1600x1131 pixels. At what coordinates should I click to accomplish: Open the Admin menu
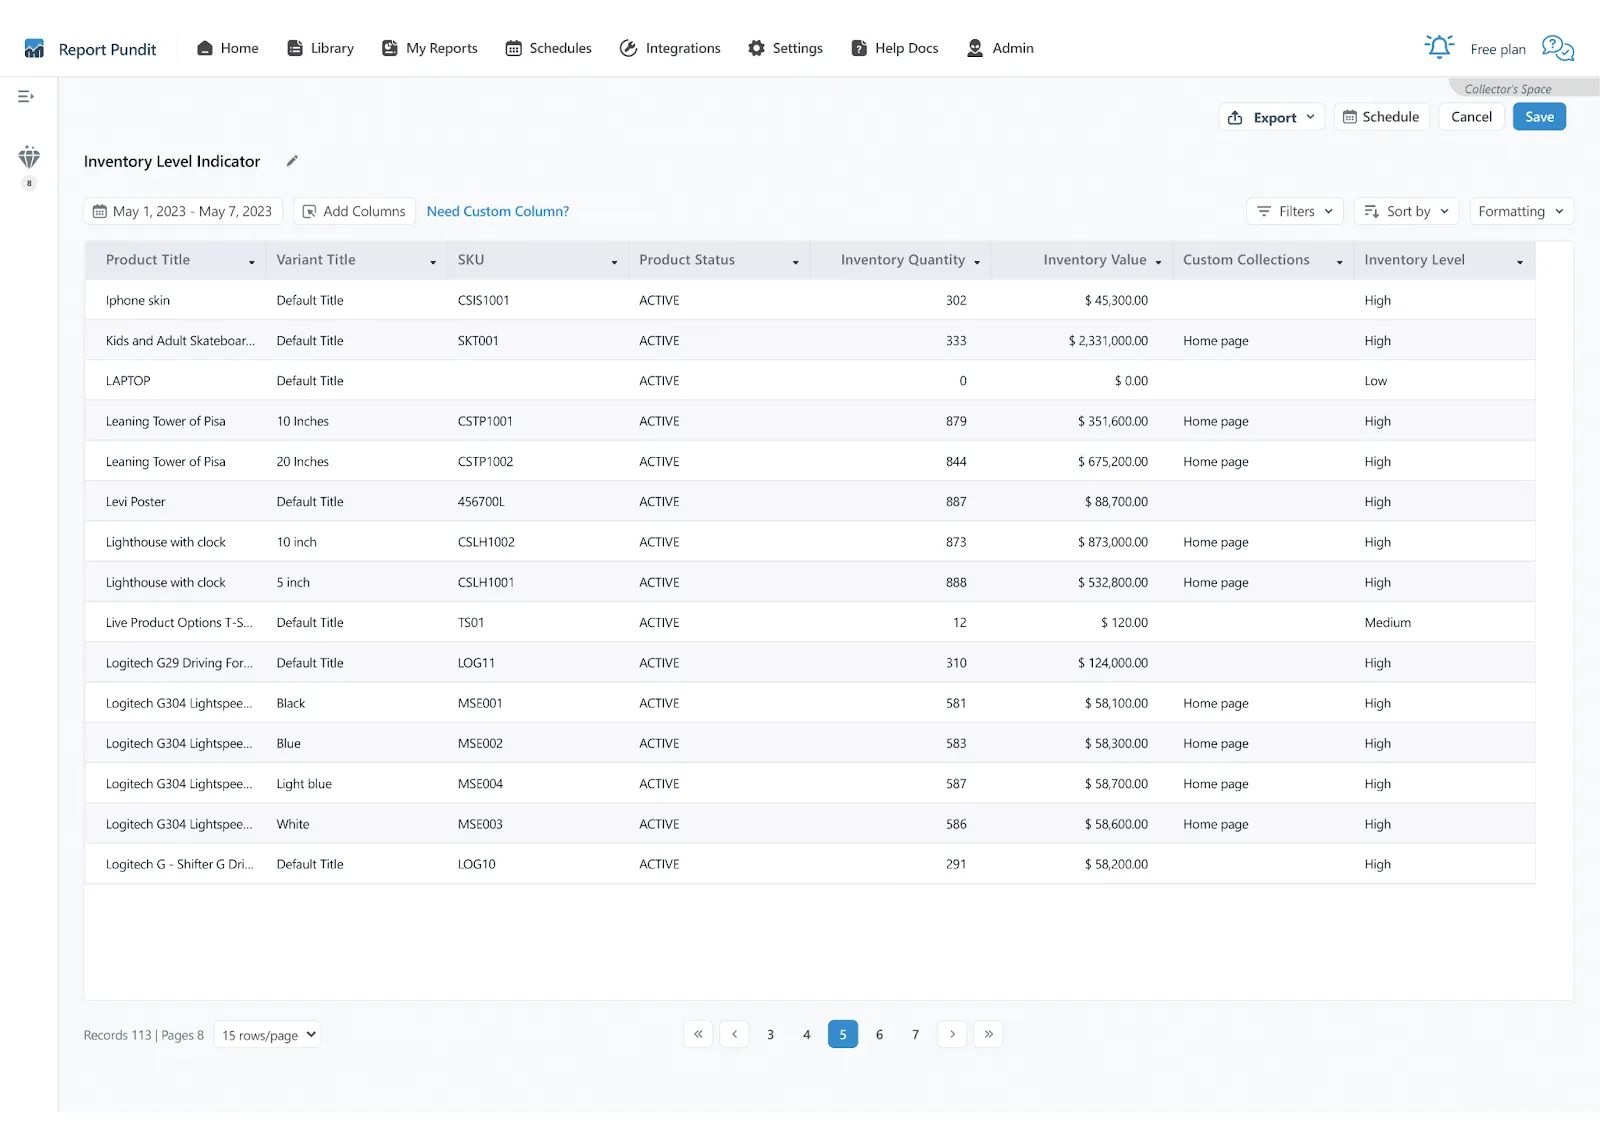pos(1001,48)
